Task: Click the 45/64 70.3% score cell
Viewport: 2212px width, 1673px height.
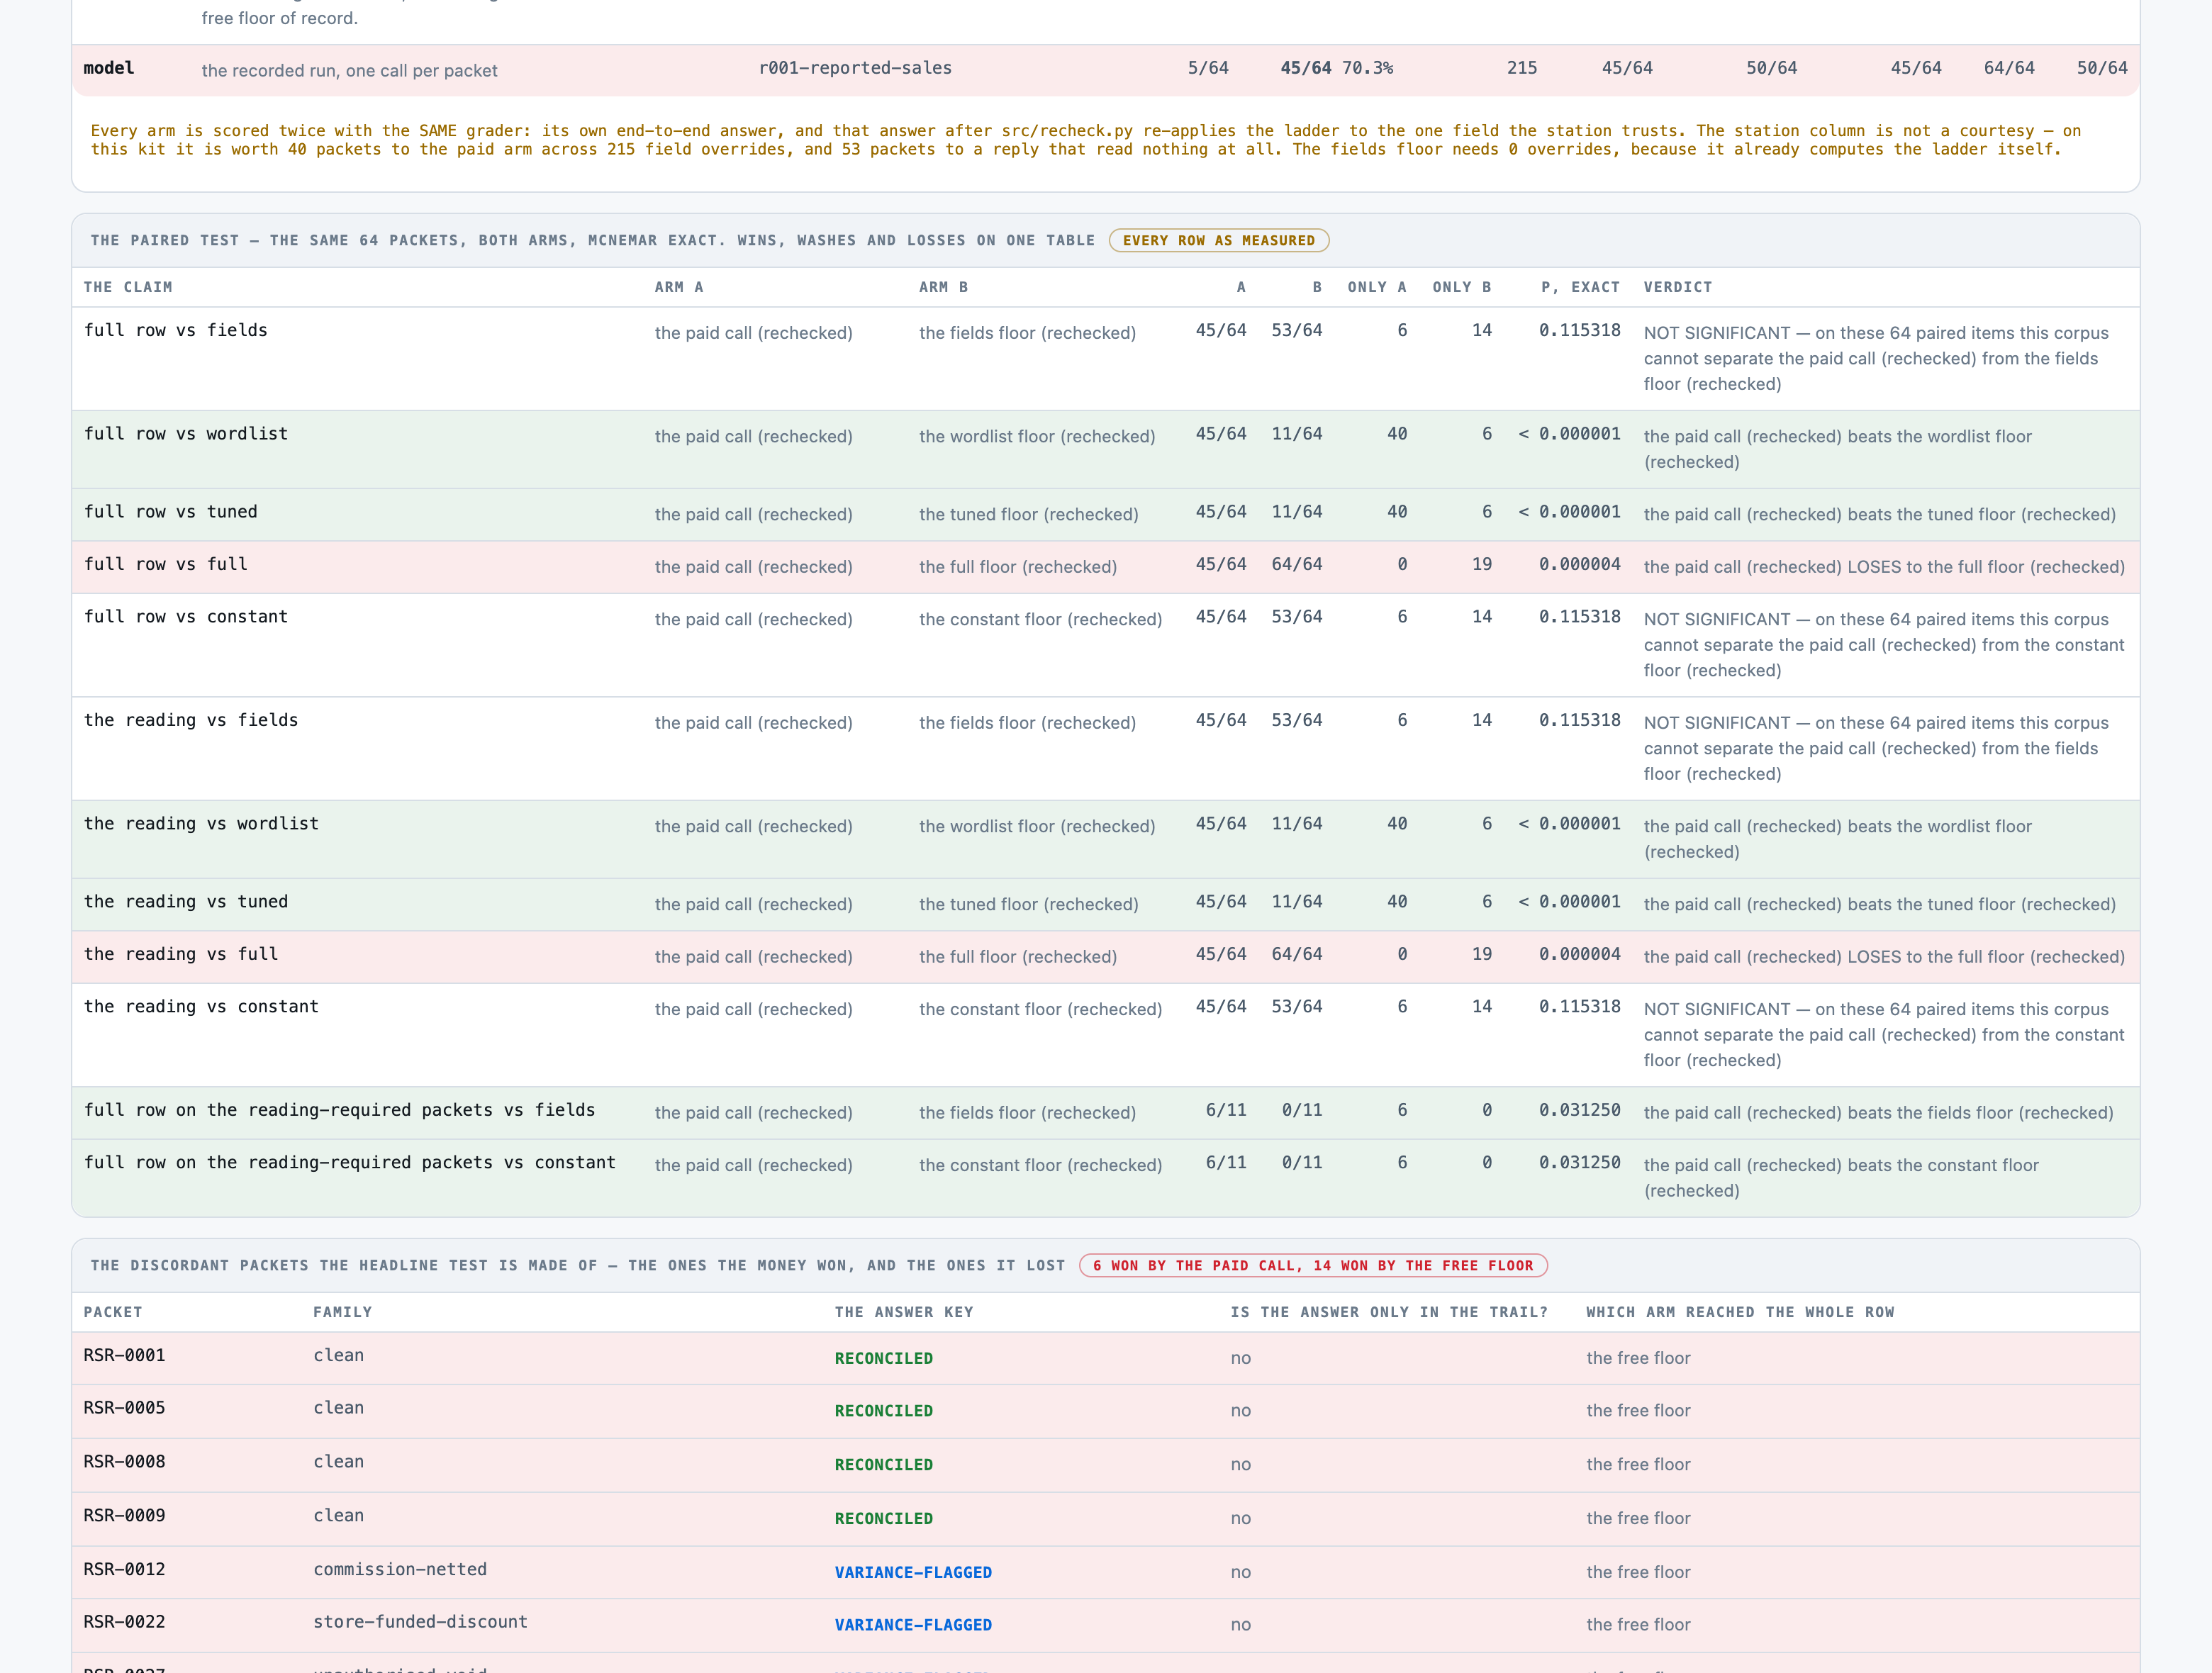Action: click(x=1336, y=68)
